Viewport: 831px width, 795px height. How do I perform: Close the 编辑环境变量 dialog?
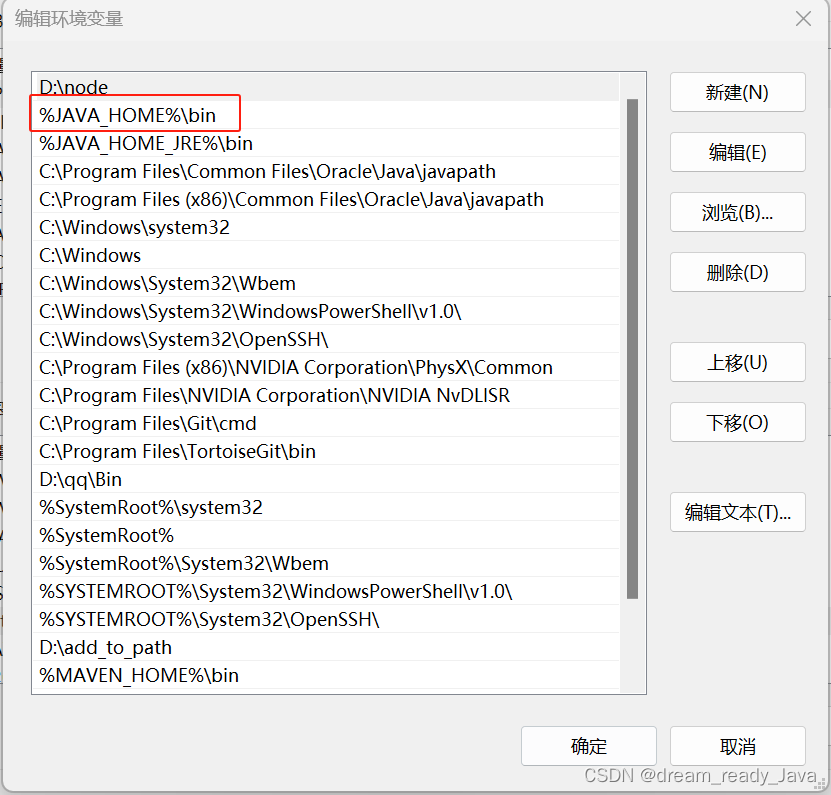point(803,19)
